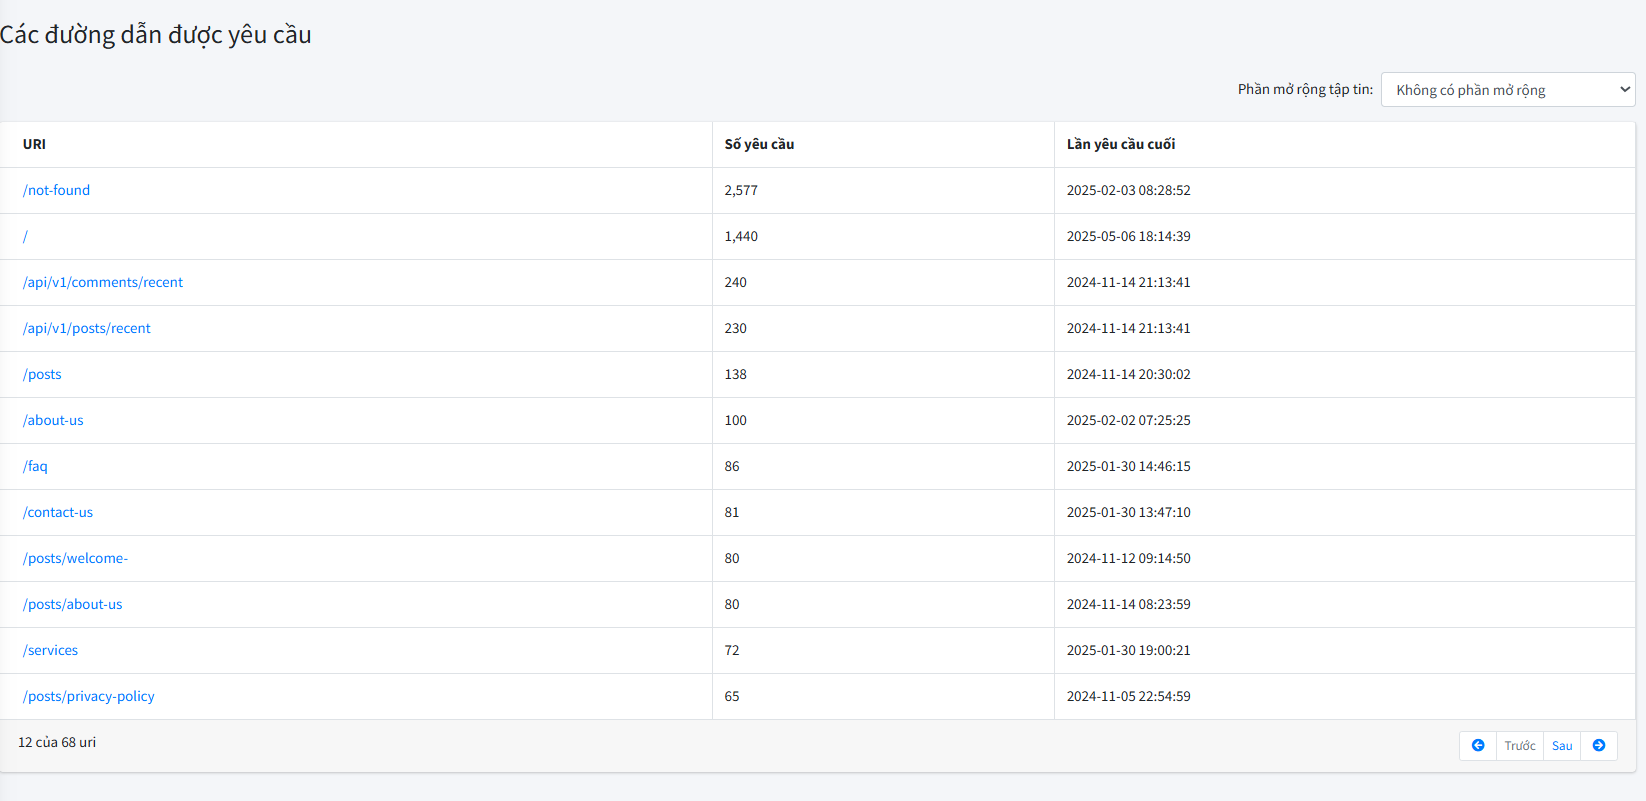Click the right arrow pagination icon
The width and height of the screenshot is (1646, 801).
click(x=1598, y=746)
